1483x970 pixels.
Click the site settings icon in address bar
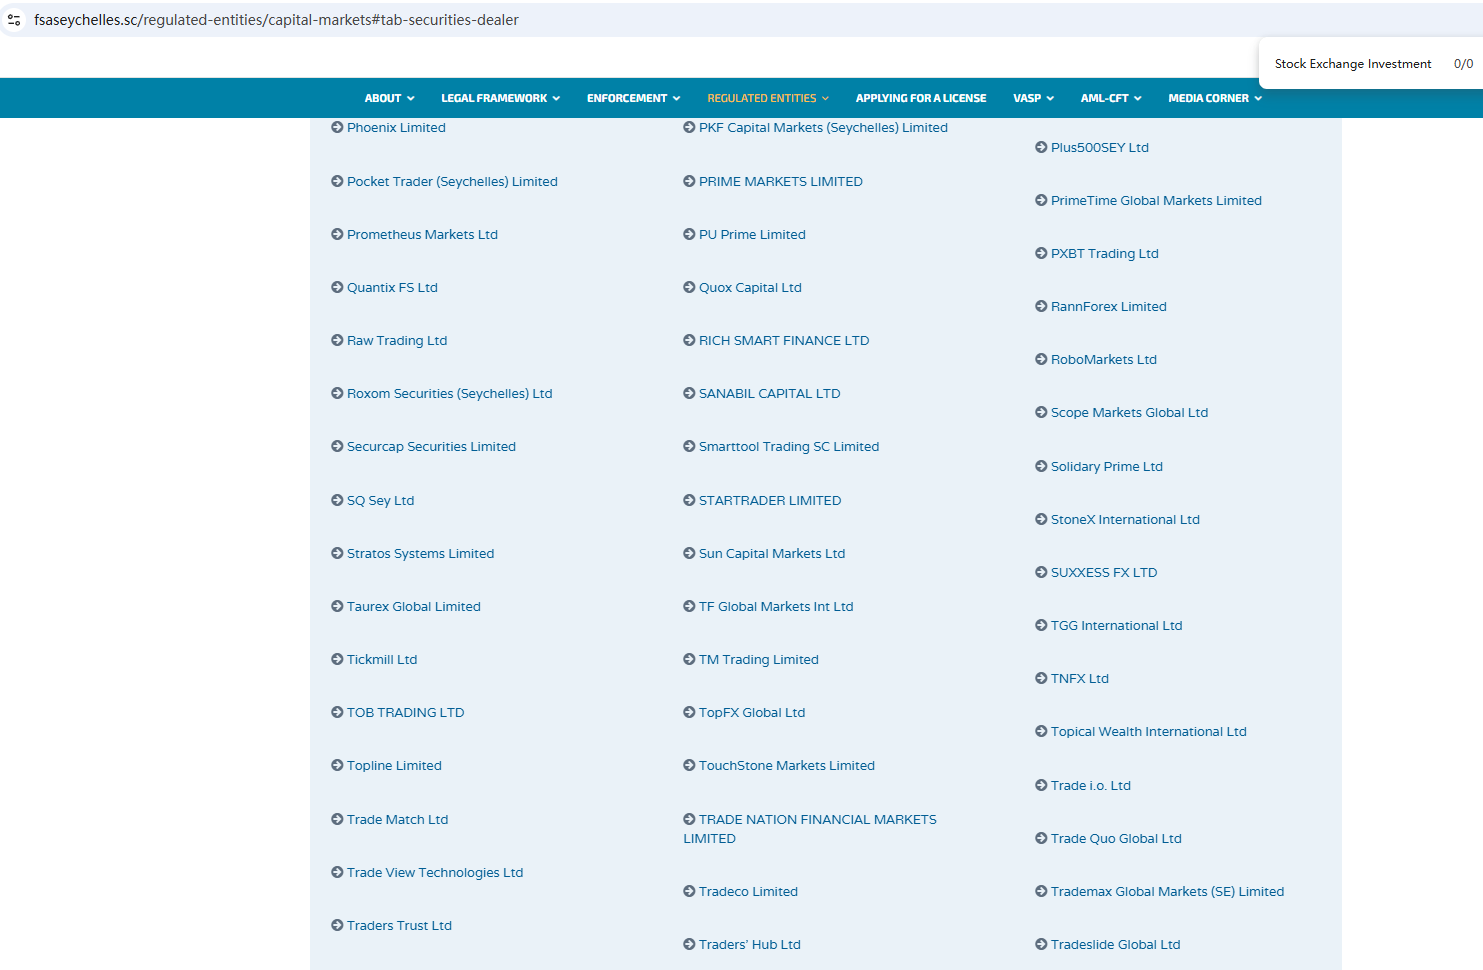pos(14,20)
